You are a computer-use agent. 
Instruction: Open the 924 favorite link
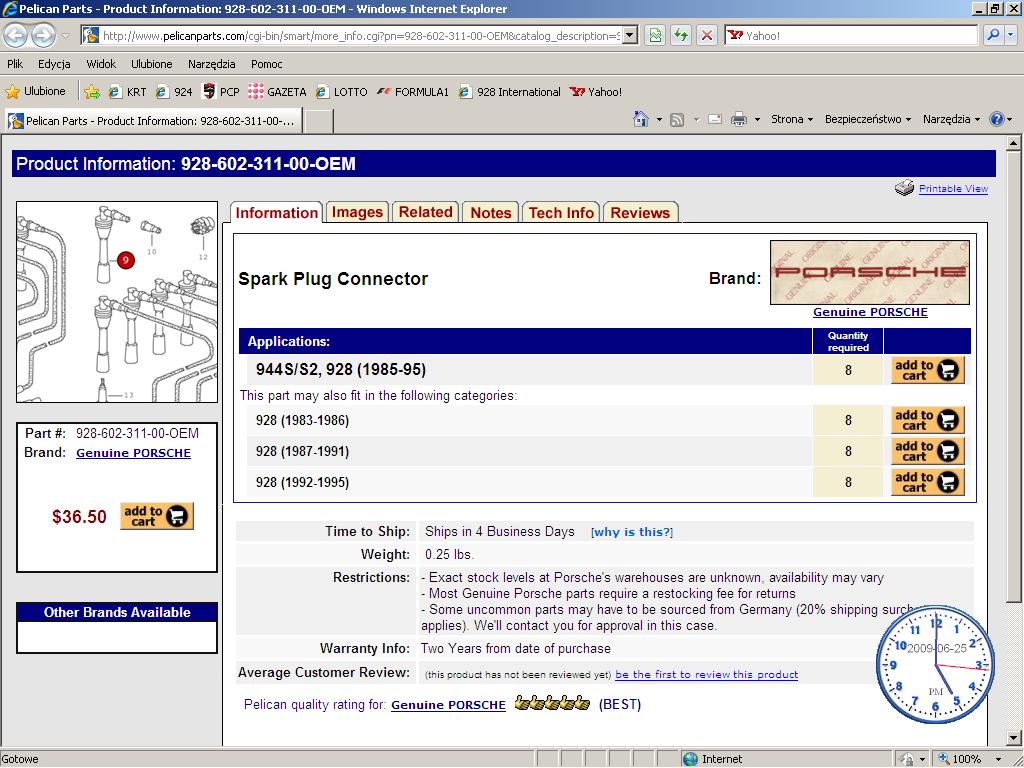pos(174,92)
